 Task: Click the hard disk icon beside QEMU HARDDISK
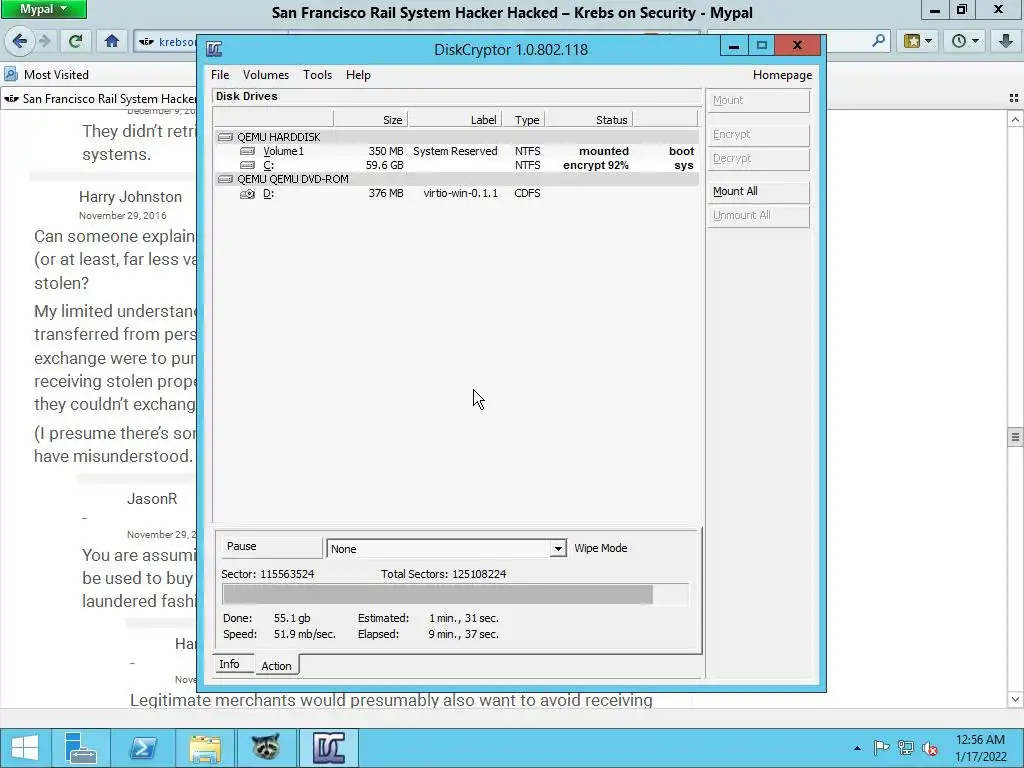(225, 137)
